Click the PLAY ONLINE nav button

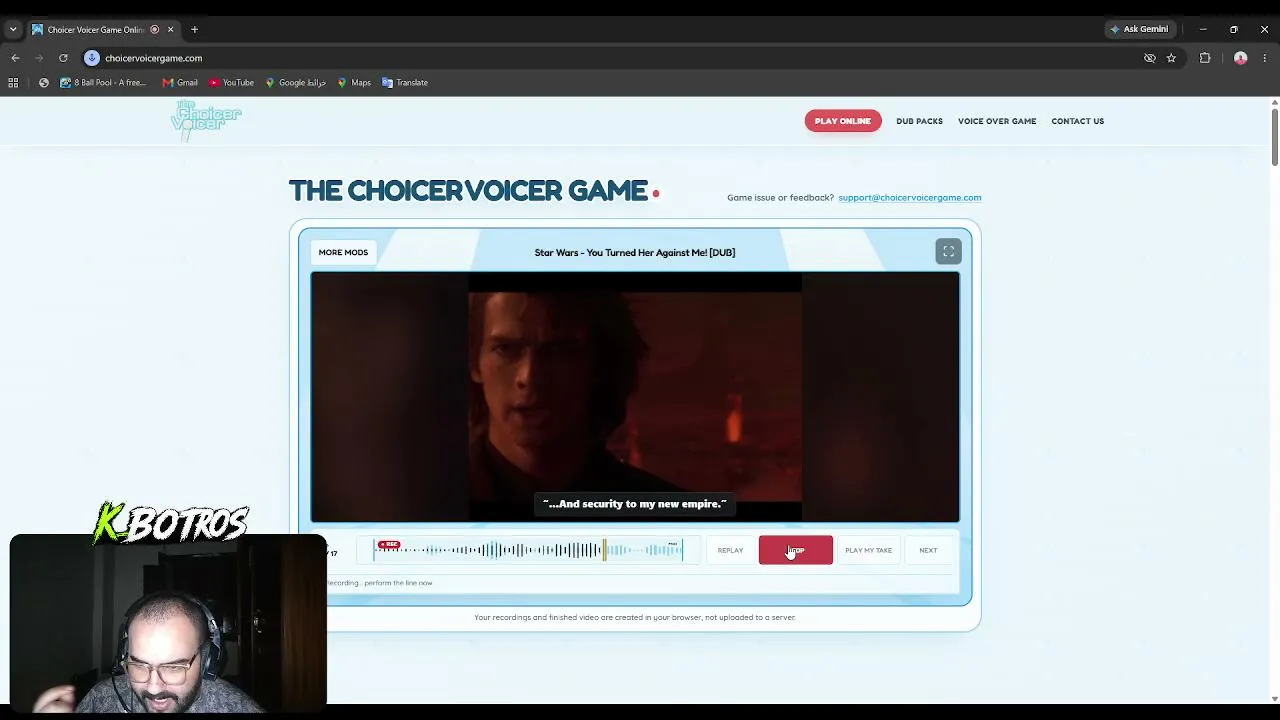[843, 121]
